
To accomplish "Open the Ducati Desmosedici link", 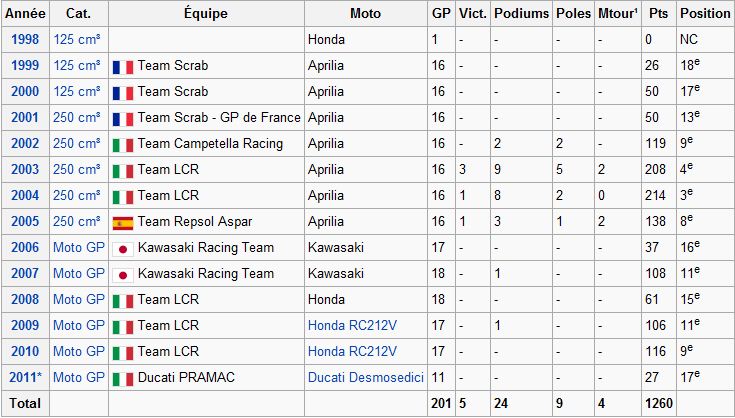I will point(366,377).
